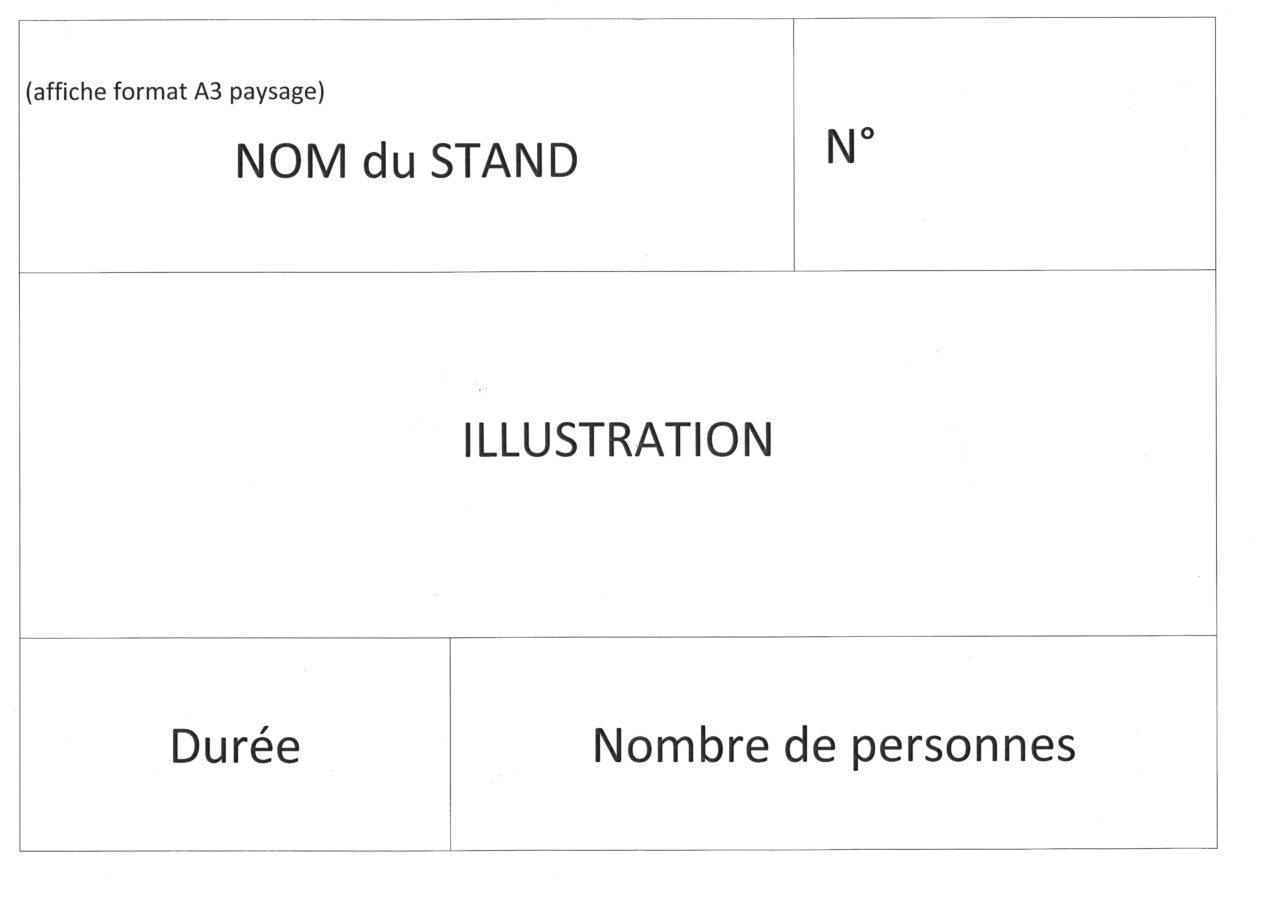Select the ILLUSTRATION heading text
1280x905 pixels.
[x=618, y=440]
